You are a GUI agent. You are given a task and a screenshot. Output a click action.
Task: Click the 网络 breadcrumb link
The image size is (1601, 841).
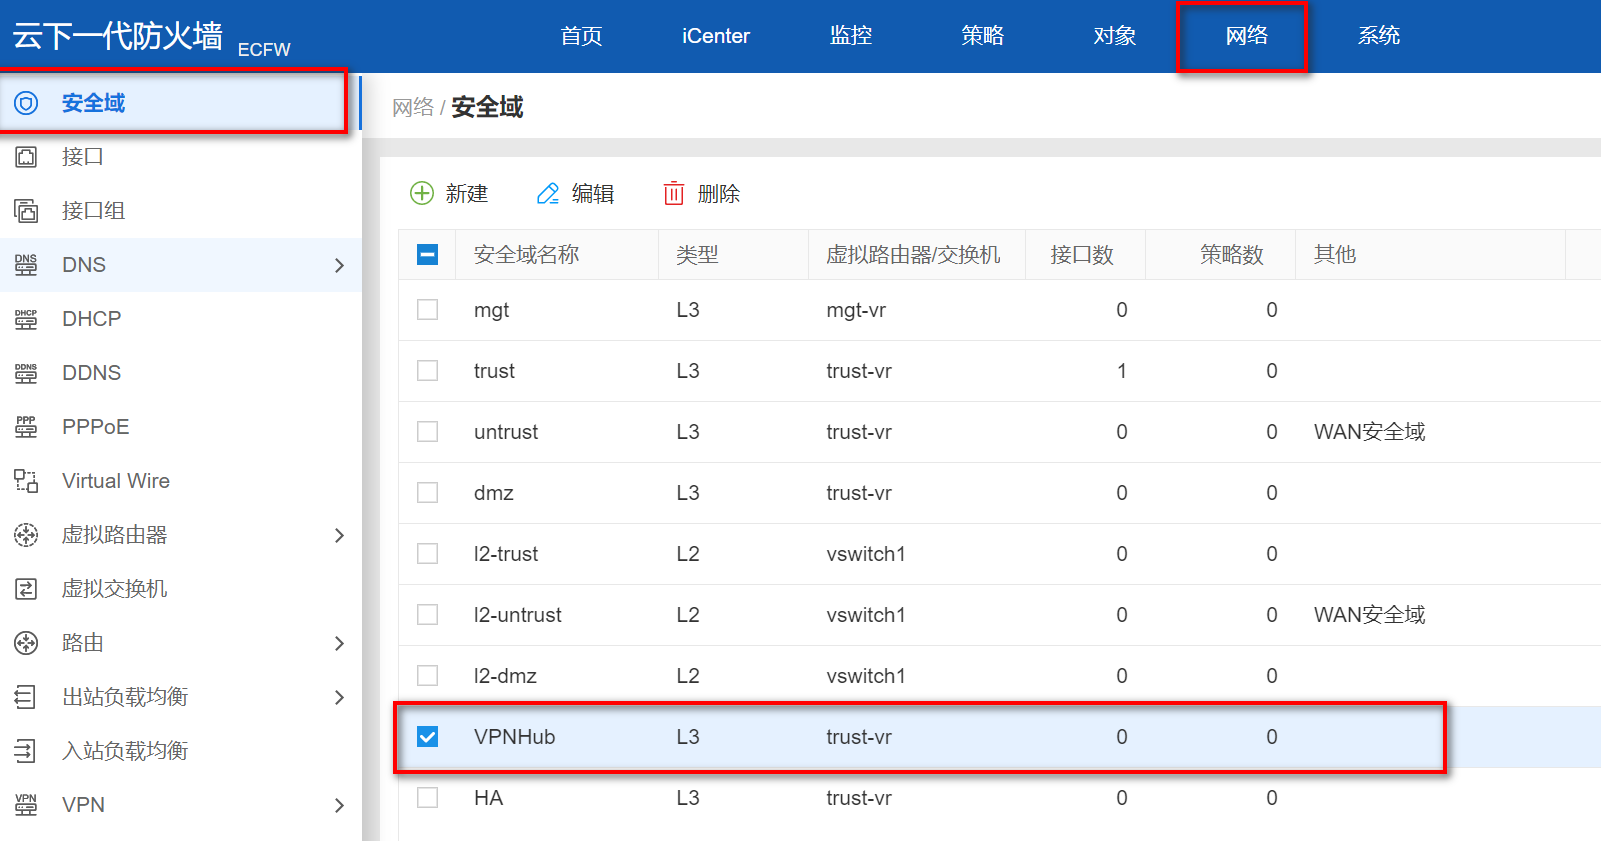pos(412,107)
